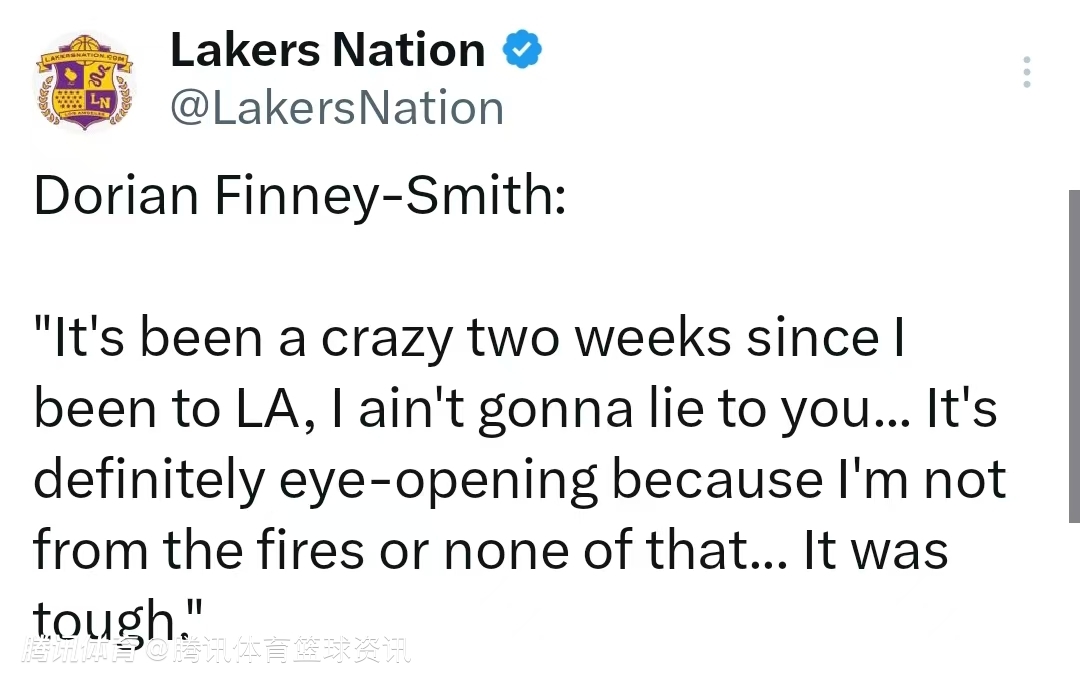Click the blue verified badge
Image resolution: width=1080 pixels, height=683 pixels.
(521, 49)
